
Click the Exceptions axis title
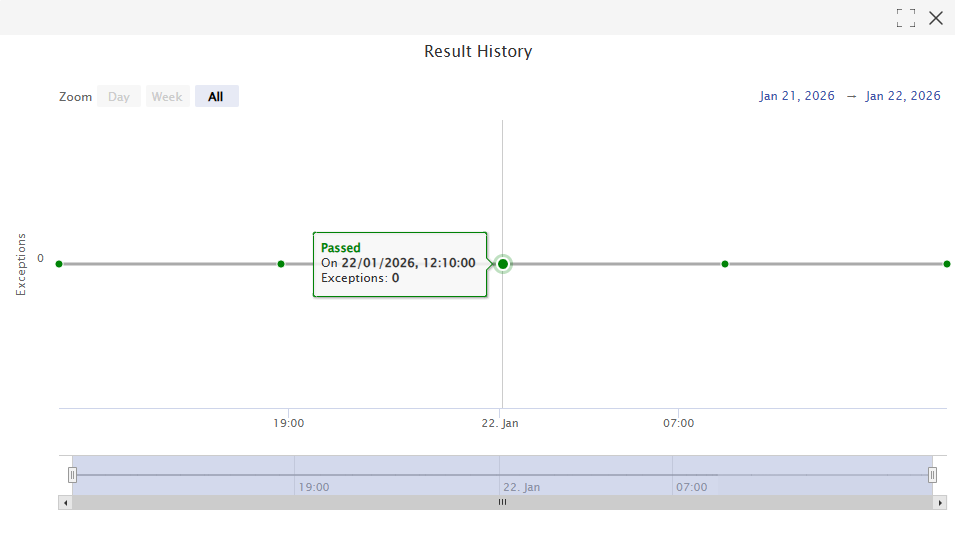tap(21, 264)
